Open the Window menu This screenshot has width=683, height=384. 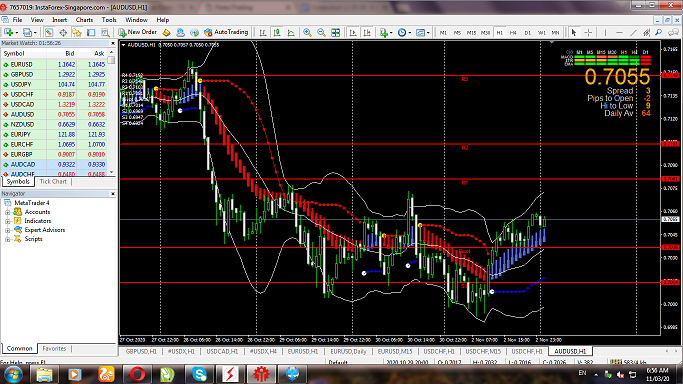pyautogui.click(x=136, y=20)
